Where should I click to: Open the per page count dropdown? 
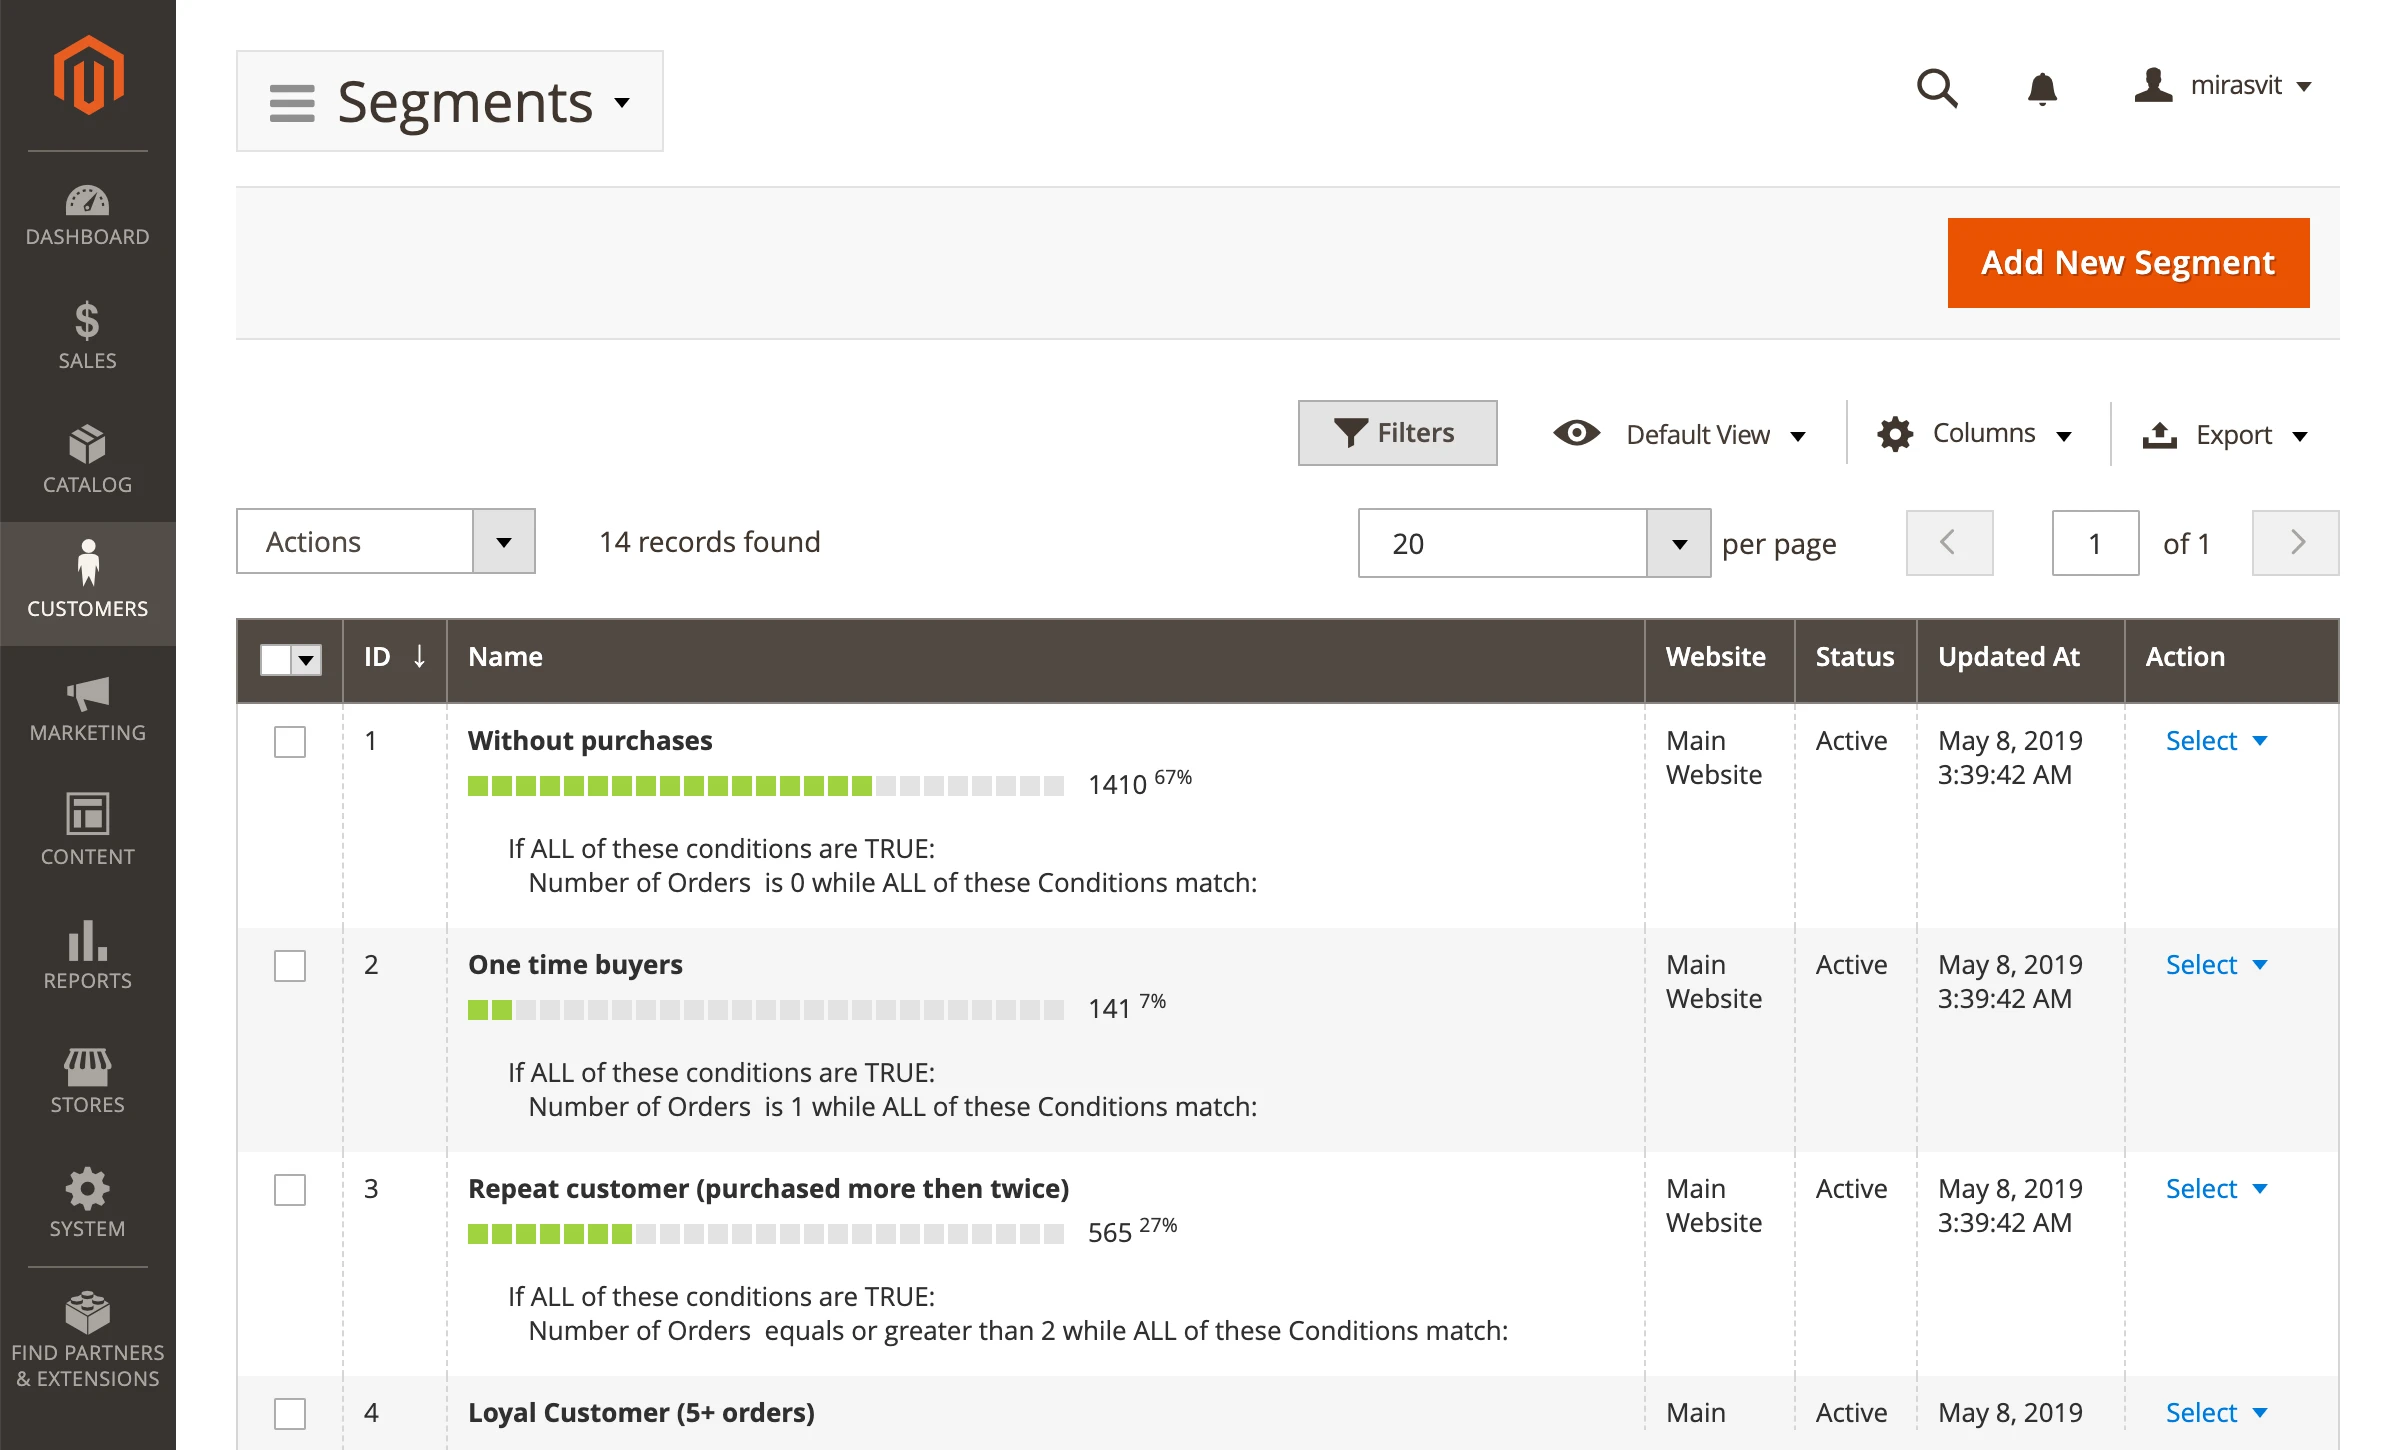(x=1678, y=543)
